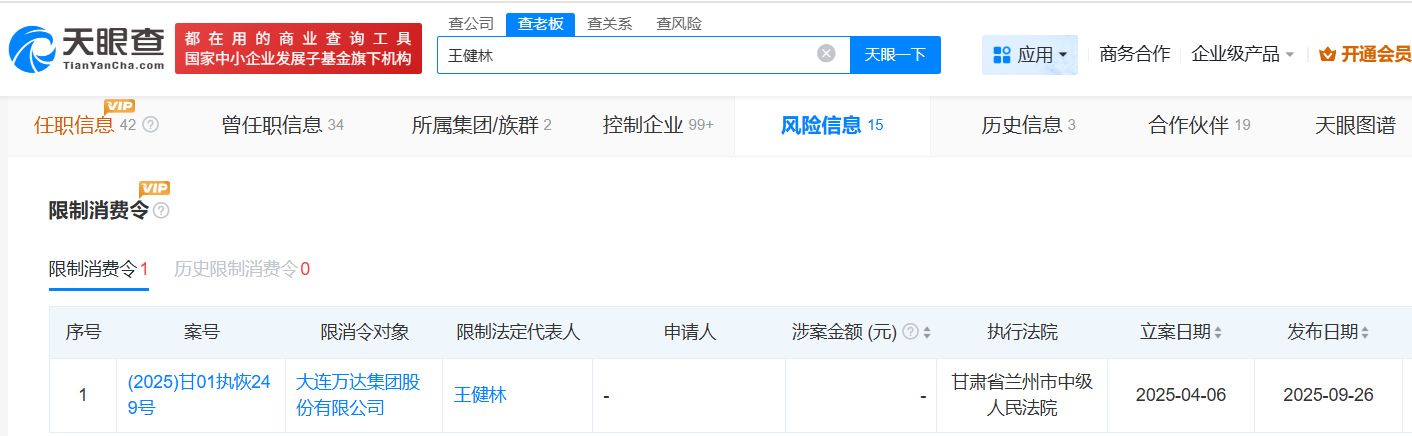This screenshot has height=436, width=1412.
Task: Open the 大连万达集团股份有限公司 company link
Action: tap(358, 395)
